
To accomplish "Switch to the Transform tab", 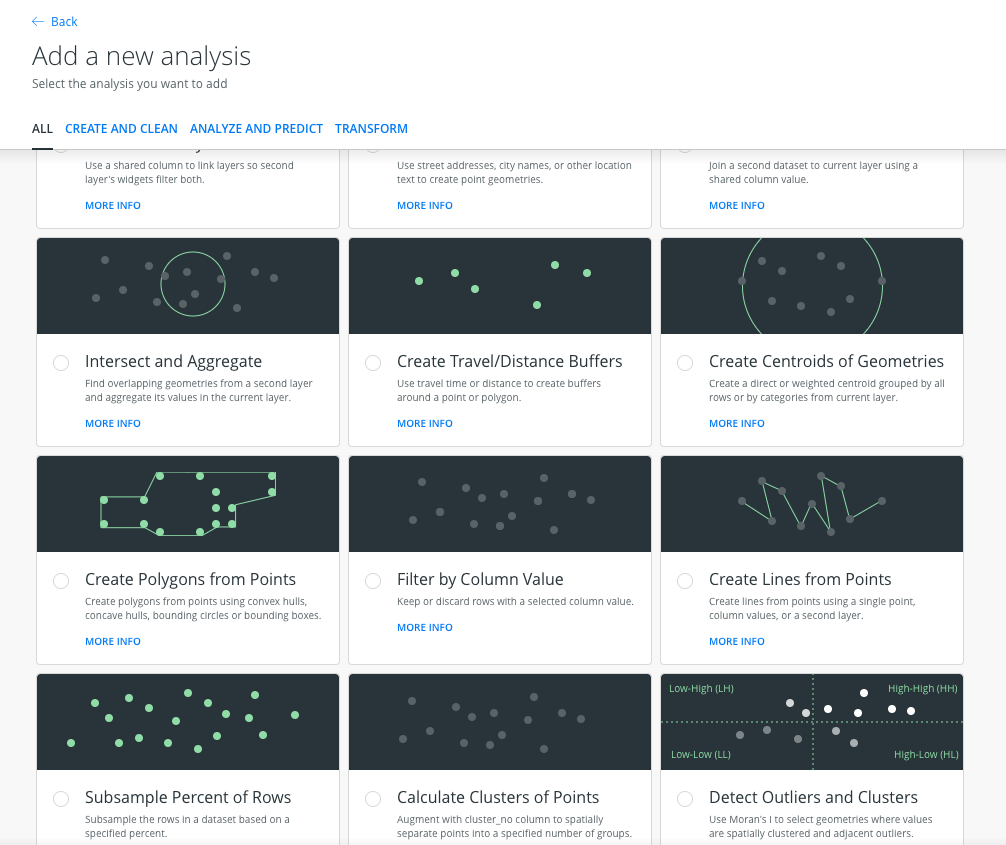I will click(x=371, y=129).
